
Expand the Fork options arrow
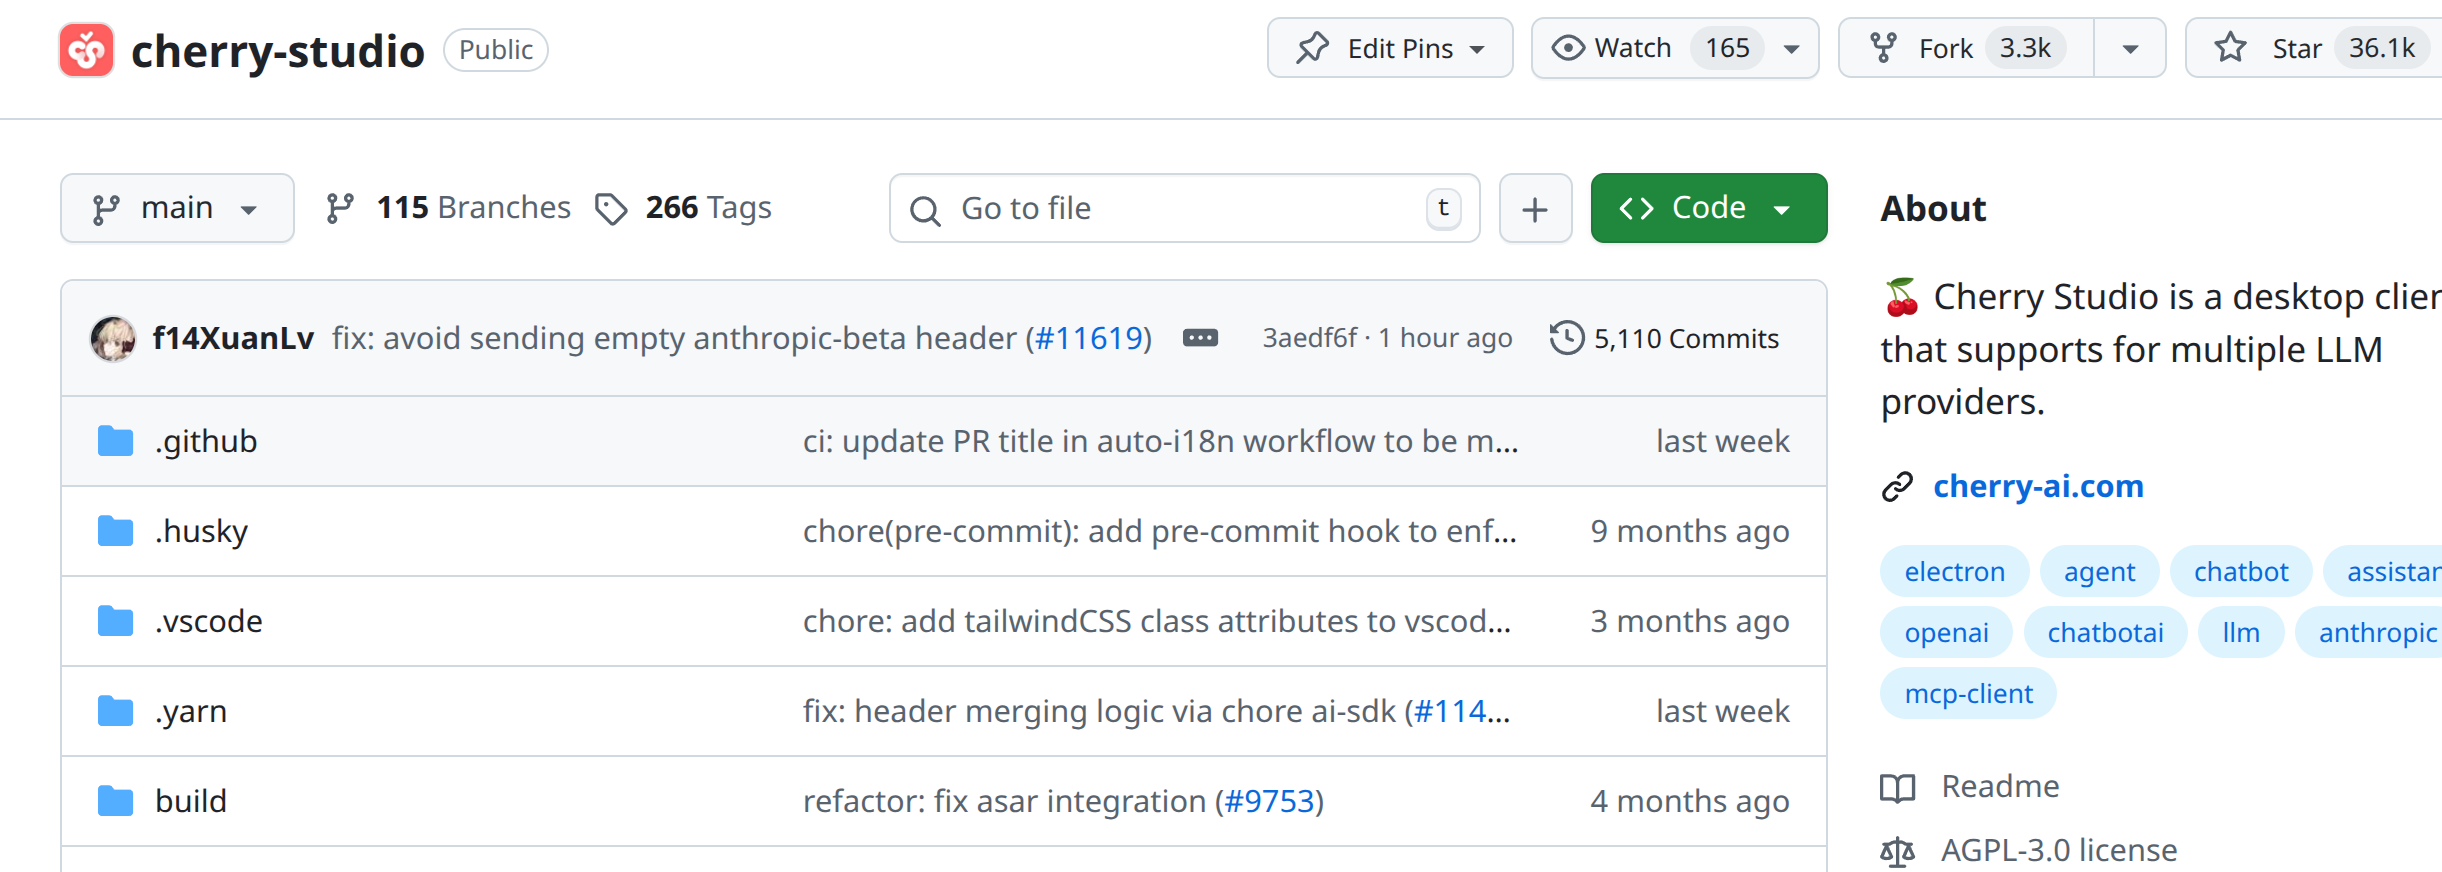point(2130,48)
